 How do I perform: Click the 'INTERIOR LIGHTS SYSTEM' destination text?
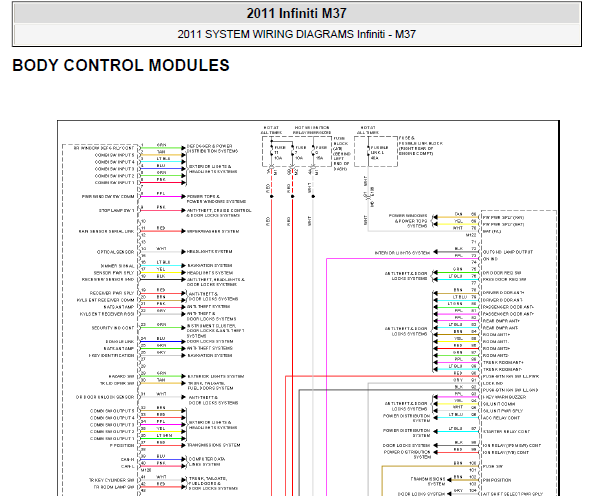[402, 253]
